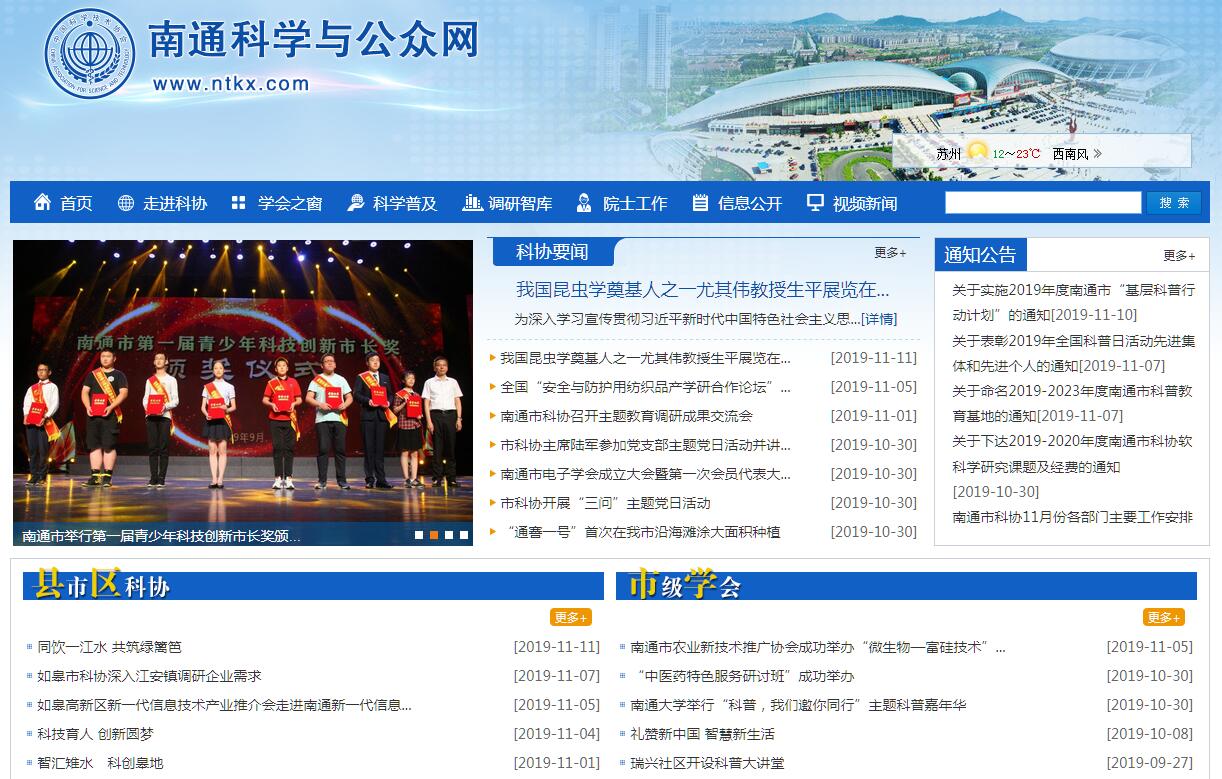Screen dimensions: 1222x779
Task: Open notice 关于下达2019-2020年度南通市科协软科学研究课题
Action: pyautogui.click(x=1072, y=466)
